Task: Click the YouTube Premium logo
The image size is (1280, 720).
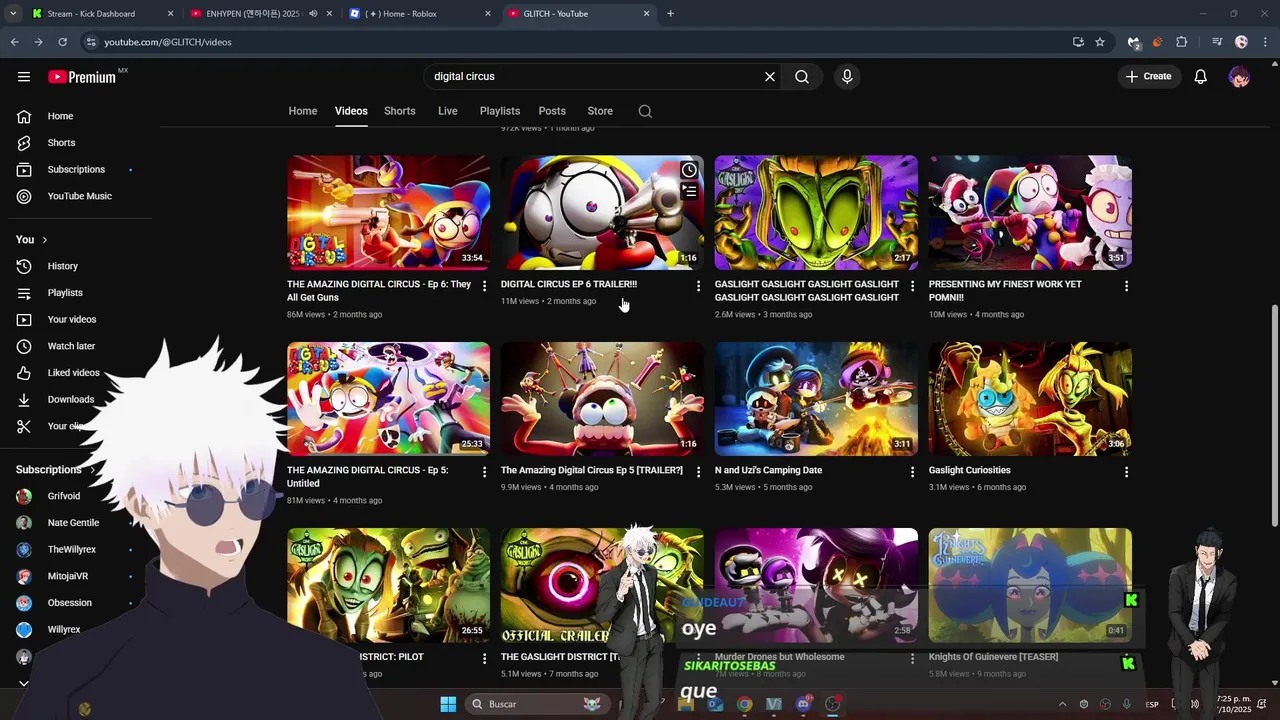Action: [82, 77]
